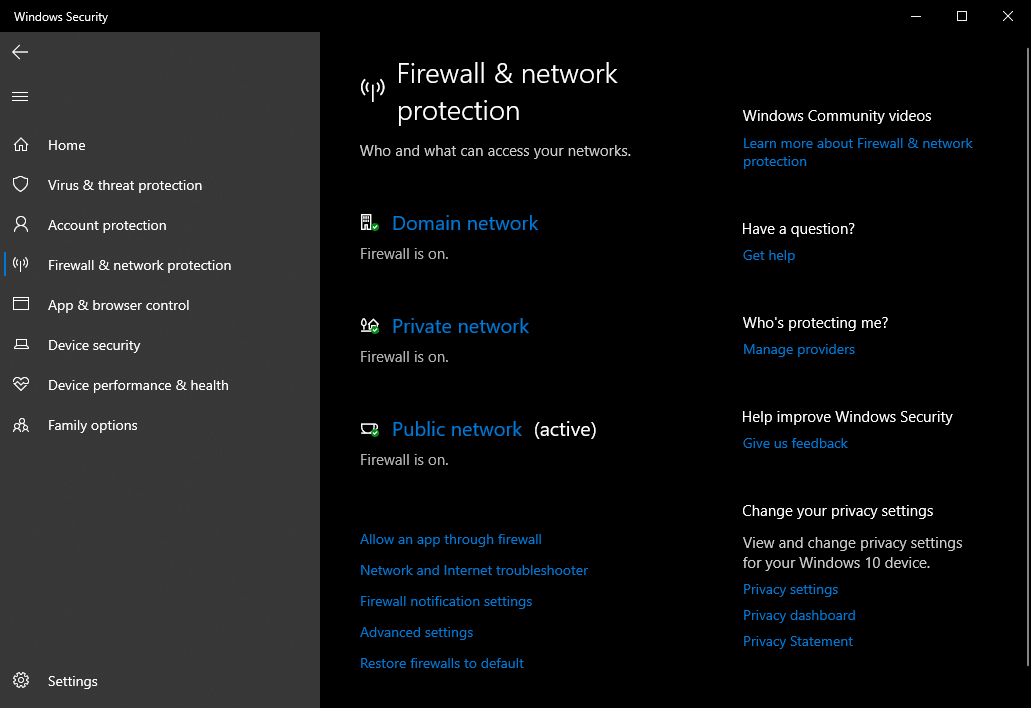The height and width of the screenshot is (708, 1031).
Task: Click the Give us feedback link
Action: tap(794, 443)
